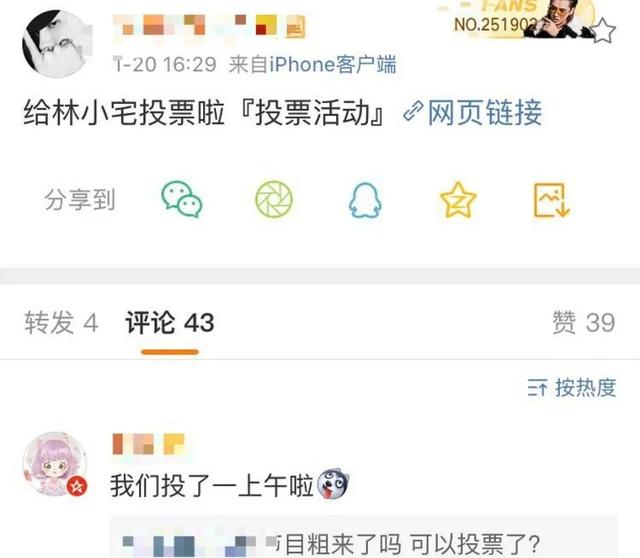
Task: Share post via QQ penguin icon
Action: coord(365,200)
